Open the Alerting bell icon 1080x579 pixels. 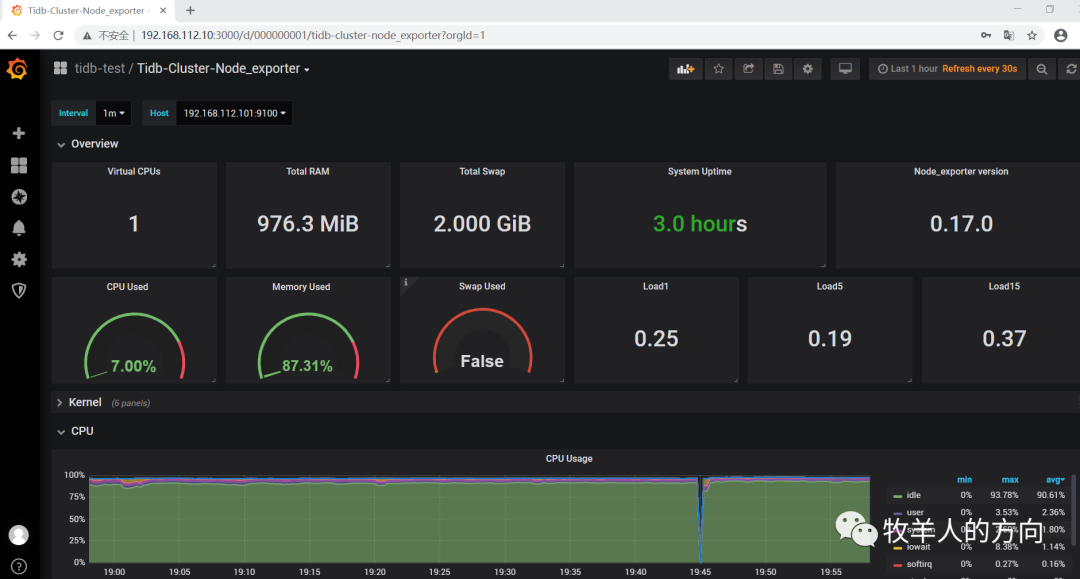tap(18, 228)
